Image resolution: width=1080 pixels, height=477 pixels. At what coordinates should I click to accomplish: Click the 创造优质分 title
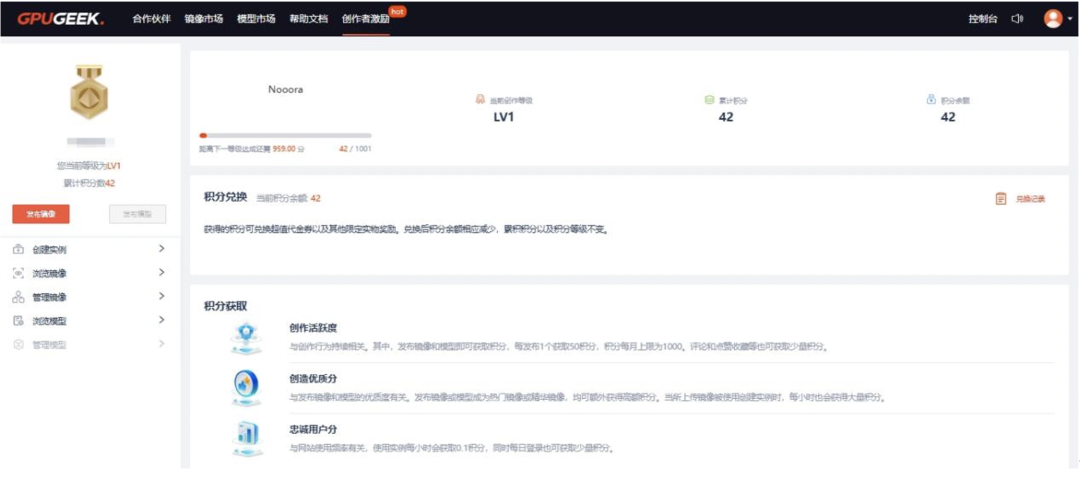(313, 379)
